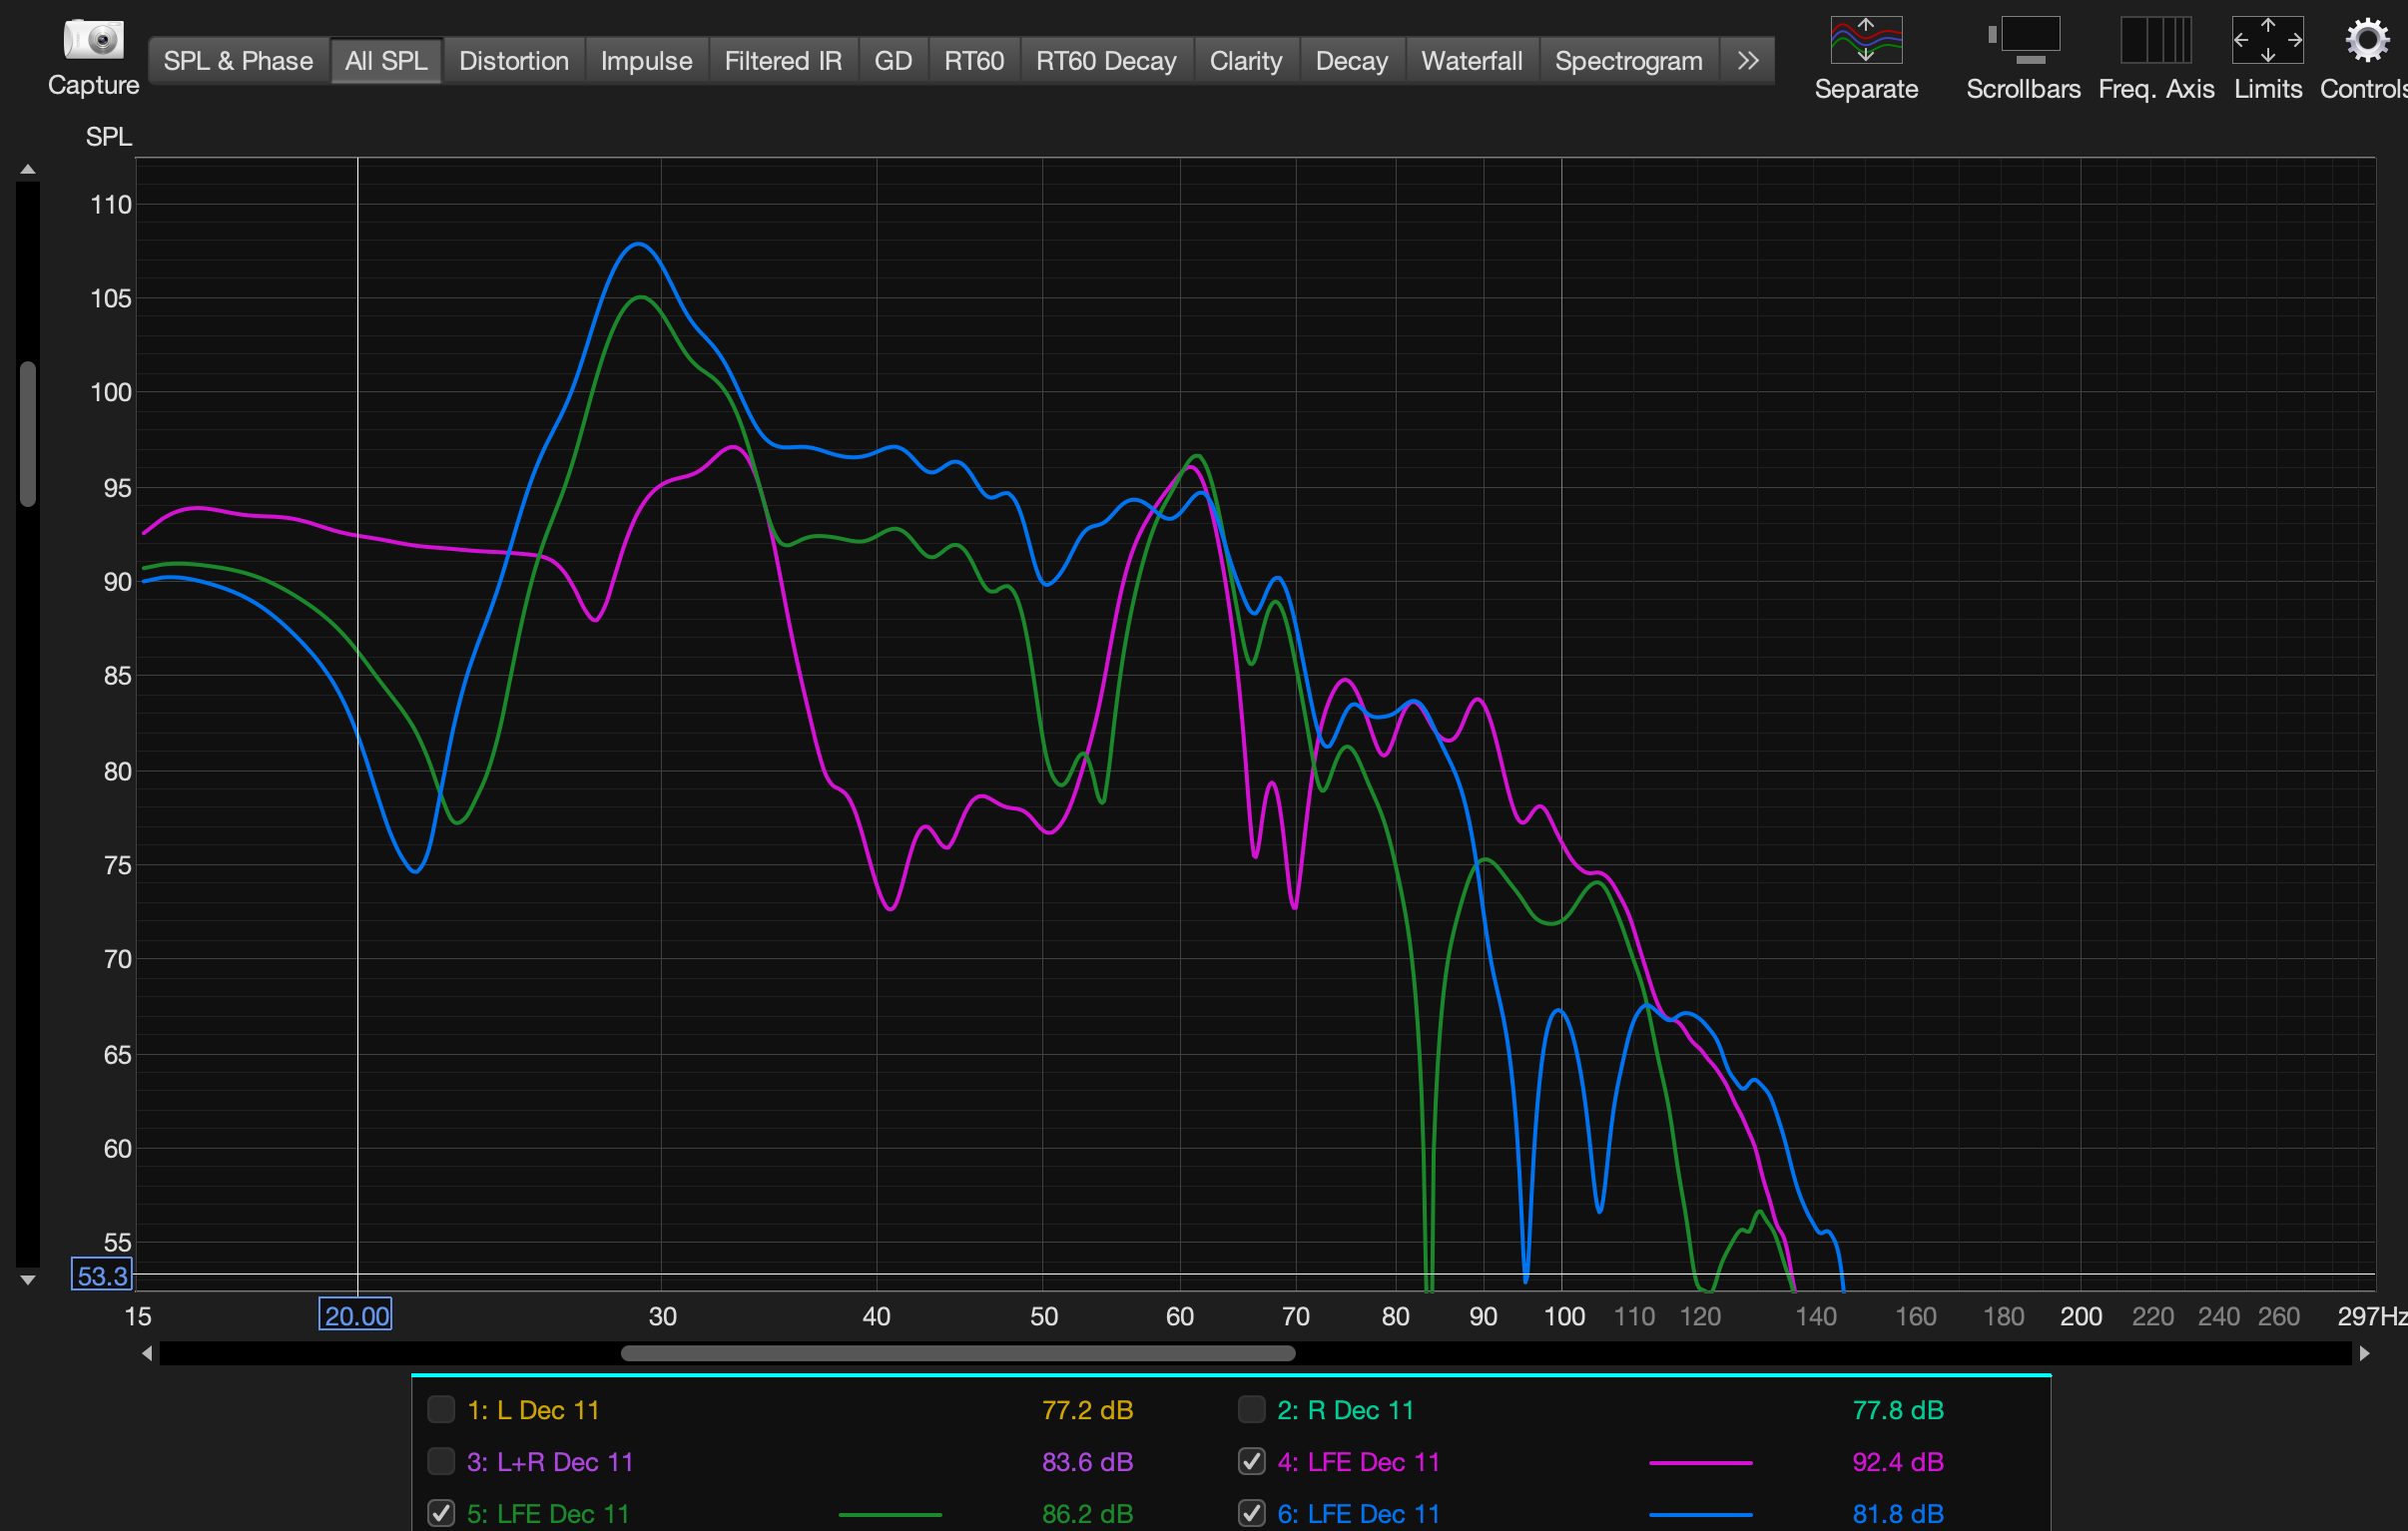The height and width of the screenshot is (1531, 2408).
Task: Enable the 2: R Dec 11 trace
Action: (1251, 1409)
